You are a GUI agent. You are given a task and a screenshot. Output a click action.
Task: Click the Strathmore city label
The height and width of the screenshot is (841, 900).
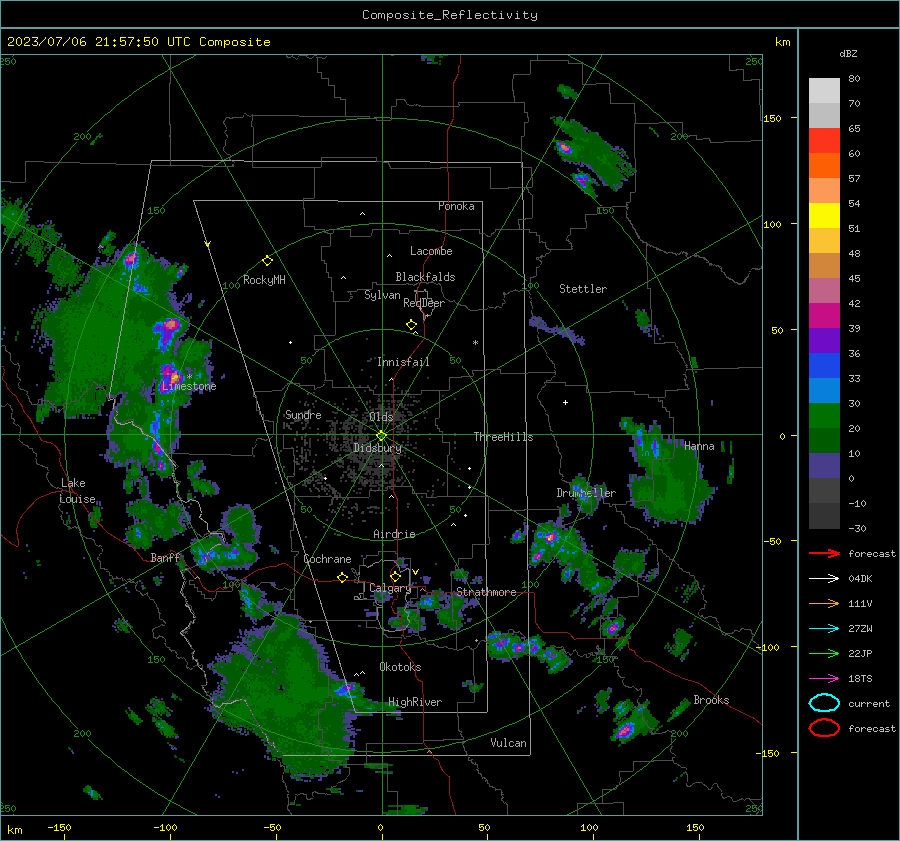click(x=486, y=592)
